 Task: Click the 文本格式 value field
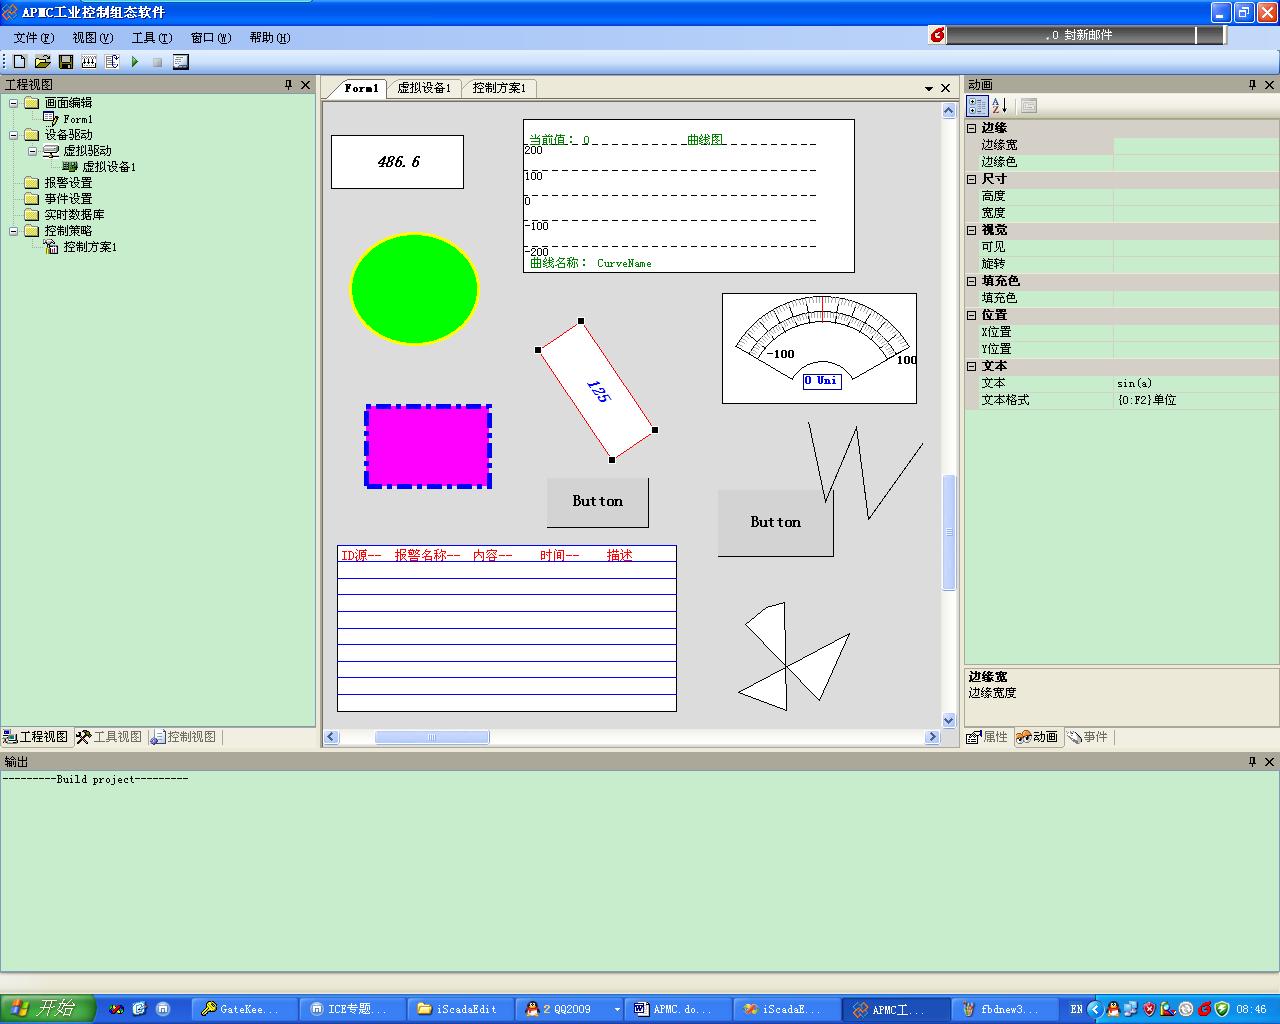pos(1196,400)
